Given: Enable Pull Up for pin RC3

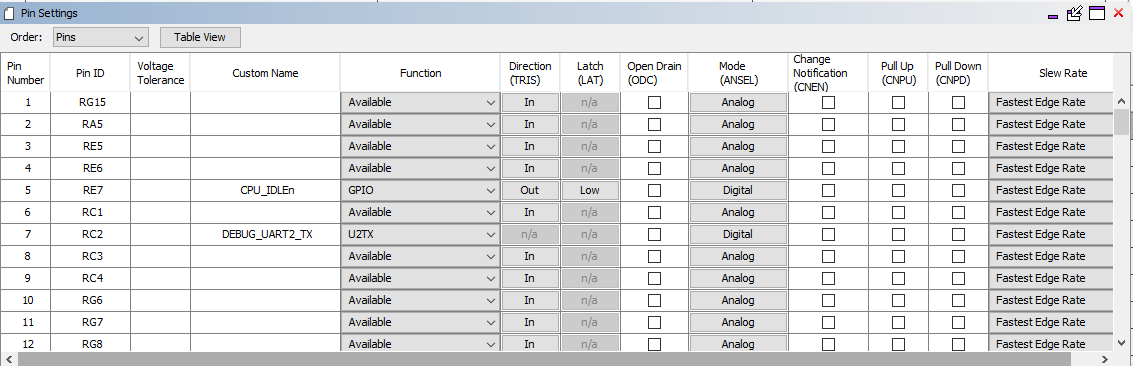Looking at the screenshot, I should pos(898,256).
